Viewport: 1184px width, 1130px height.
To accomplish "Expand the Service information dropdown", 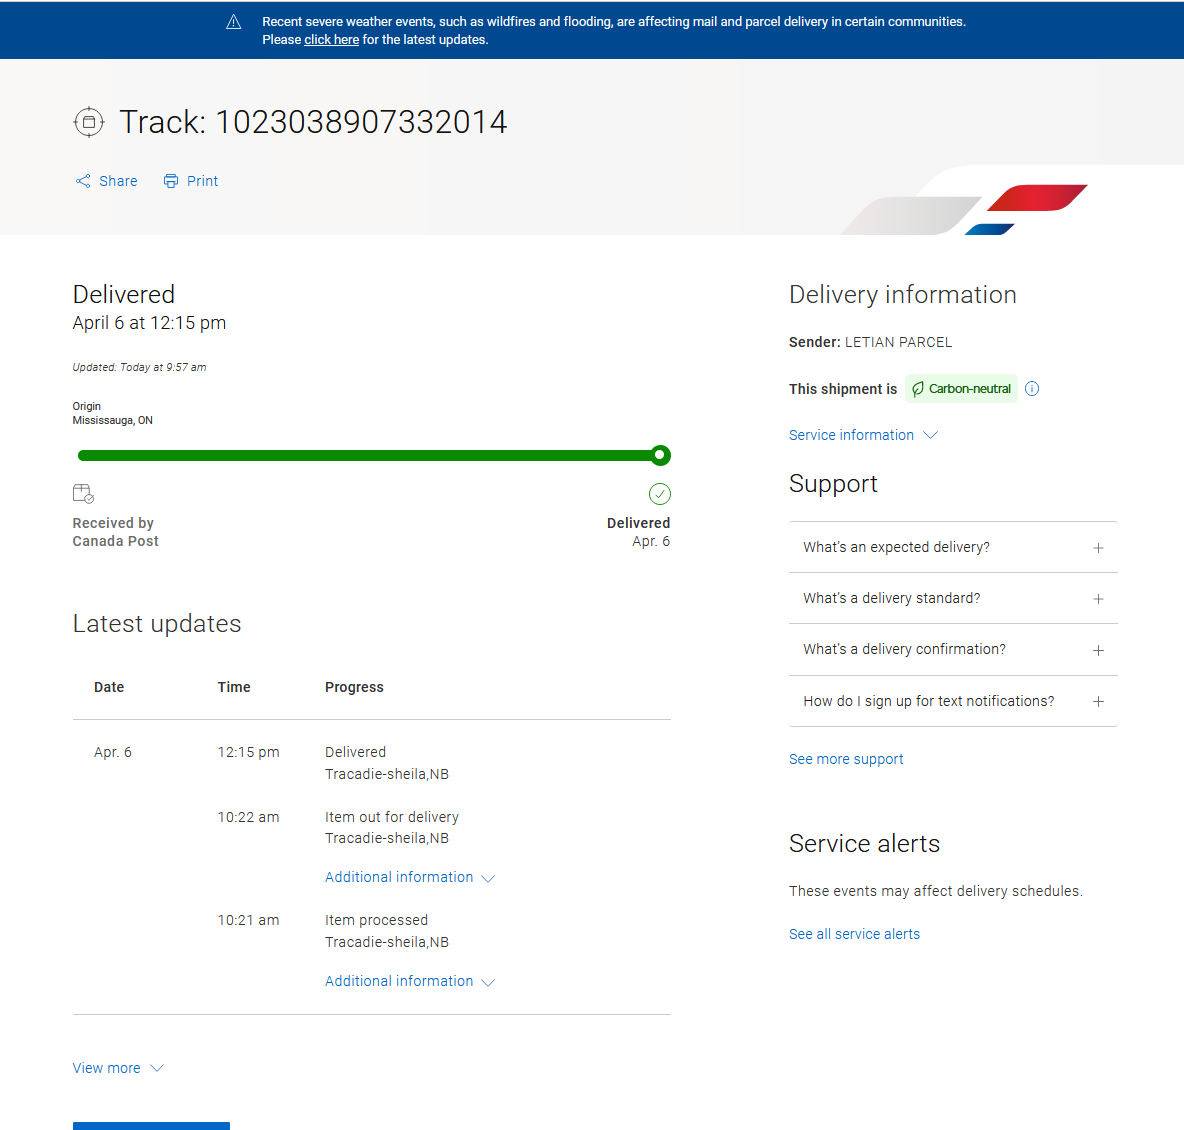I will coord(862,435).
